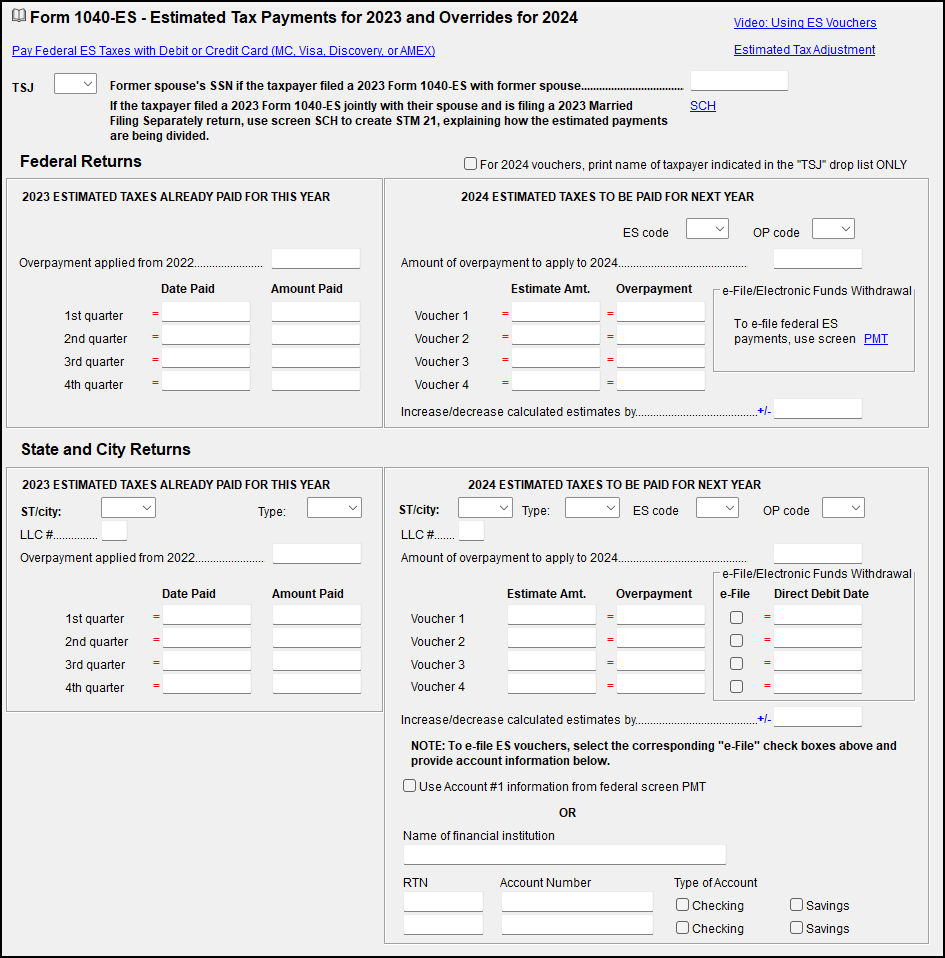The height and width of the screenshot is (958, 945).
Task: Open ST/city dropdown in state 2024 section
Action: click(x=485, y=508)
